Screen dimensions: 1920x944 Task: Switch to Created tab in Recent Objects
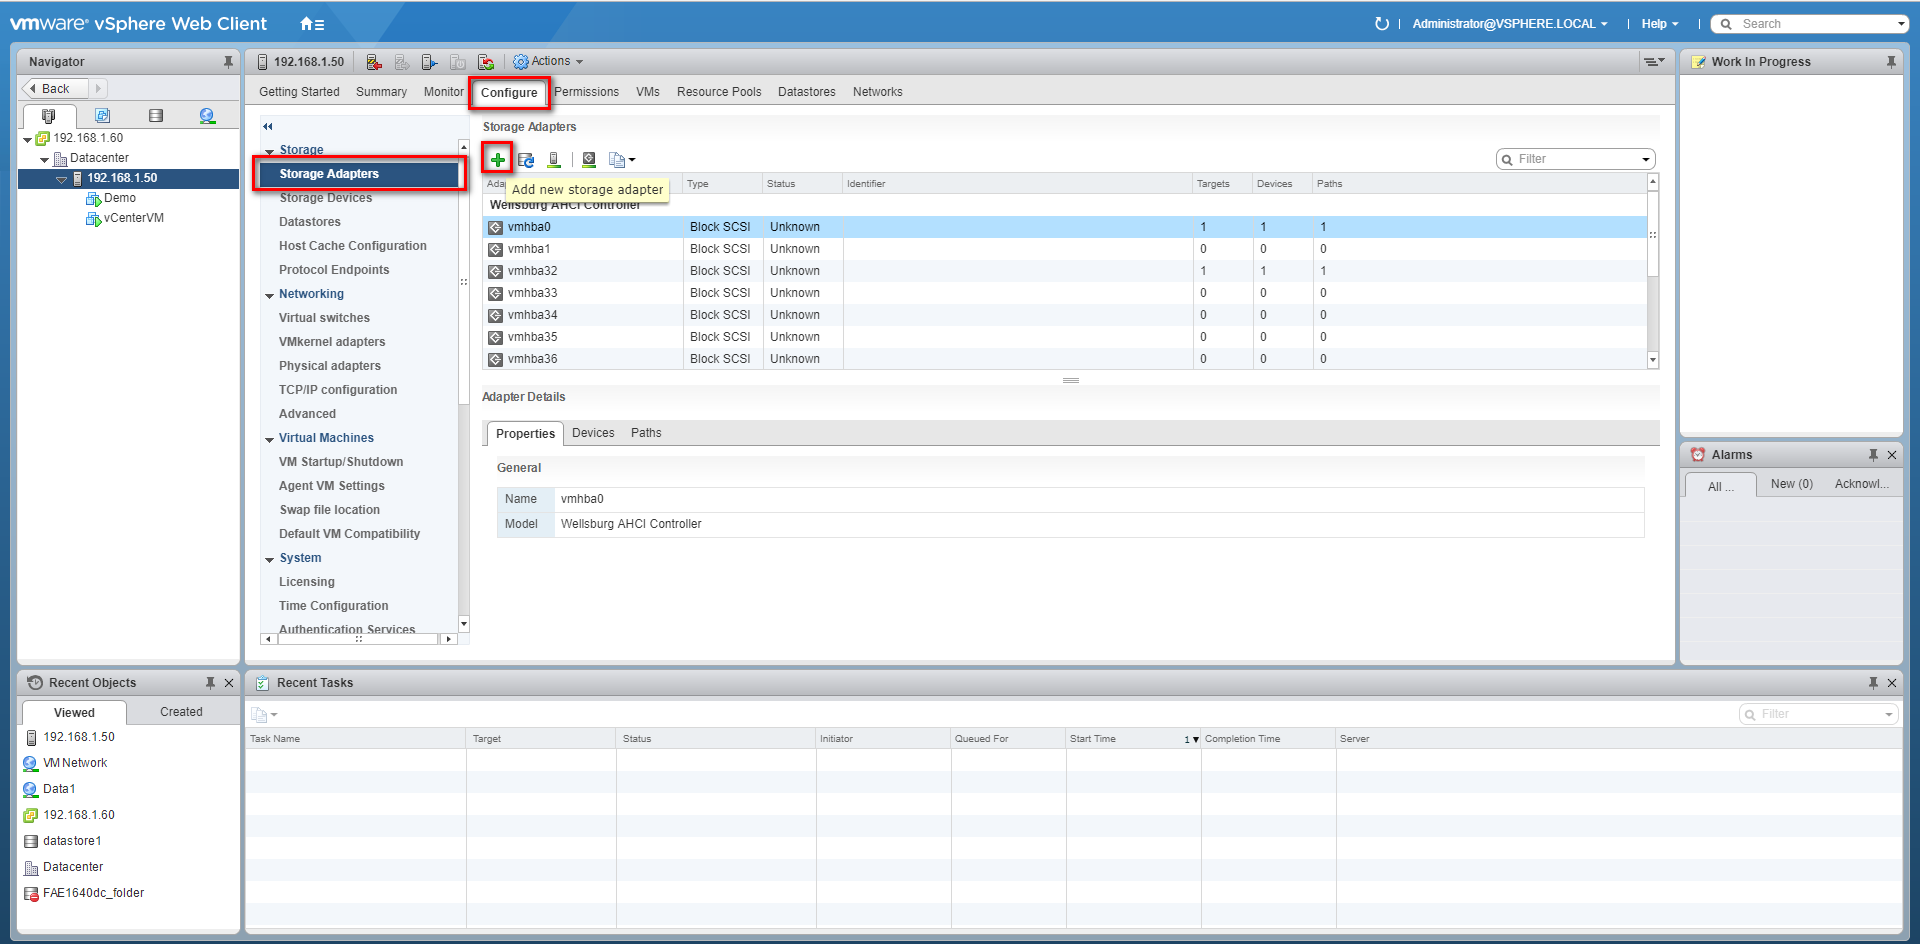181,712
